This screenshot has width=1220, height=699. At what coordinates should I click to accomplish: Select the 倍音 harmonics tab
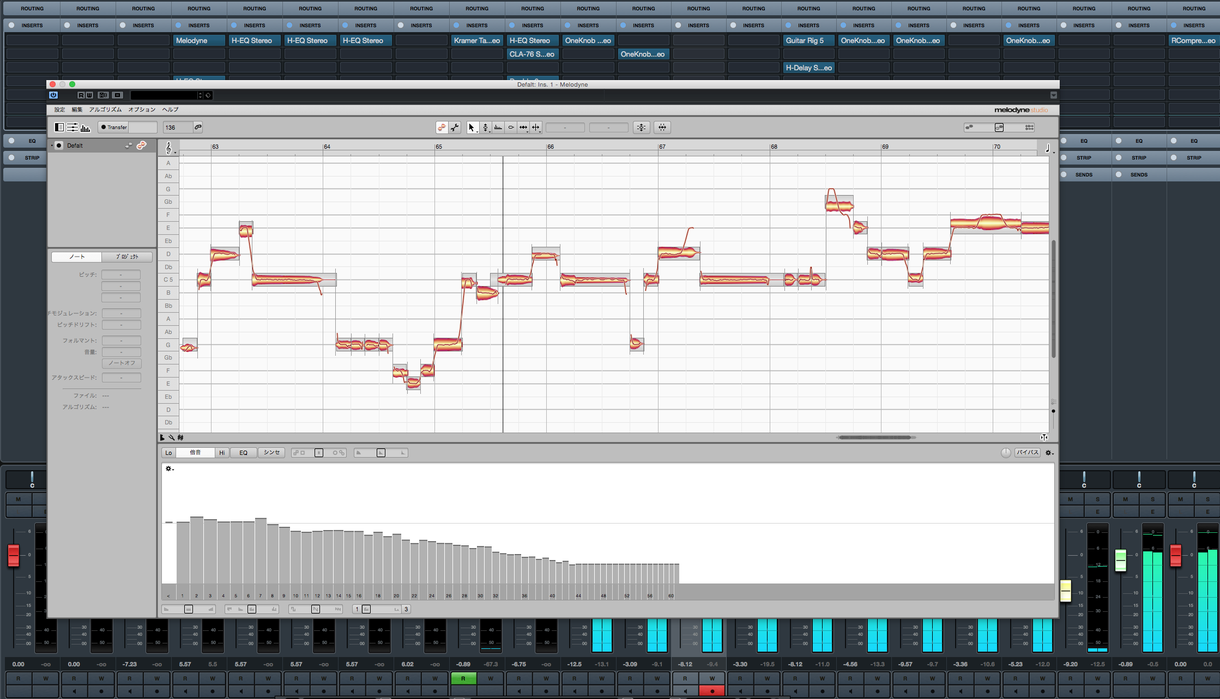tap(196, 453)
